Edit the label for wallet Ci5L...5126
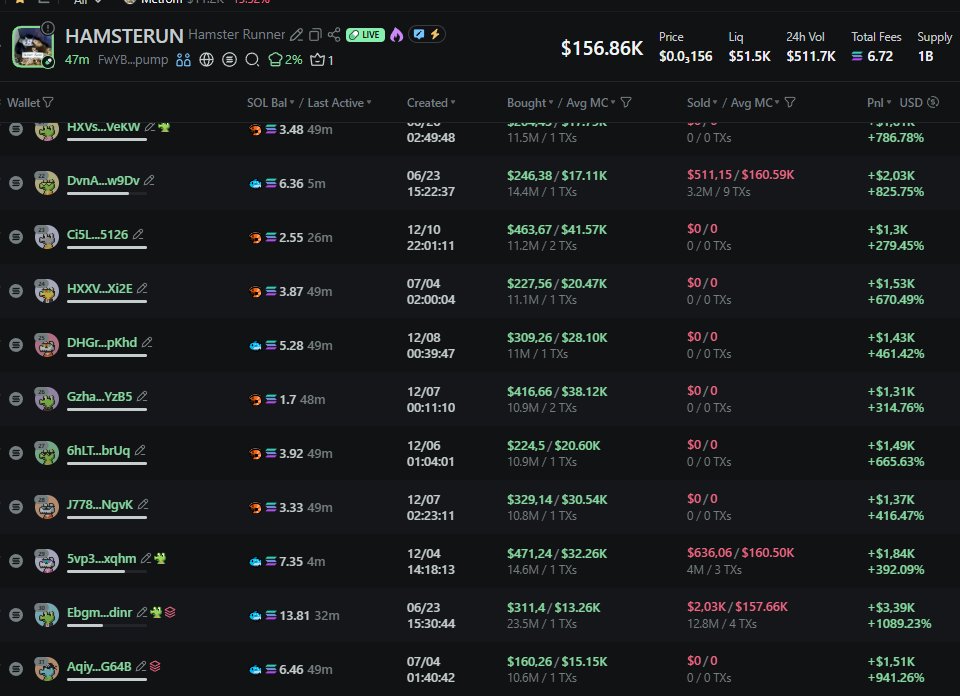Screen dimensions: 960x696 pyautogui.click(x=138, y=234)
